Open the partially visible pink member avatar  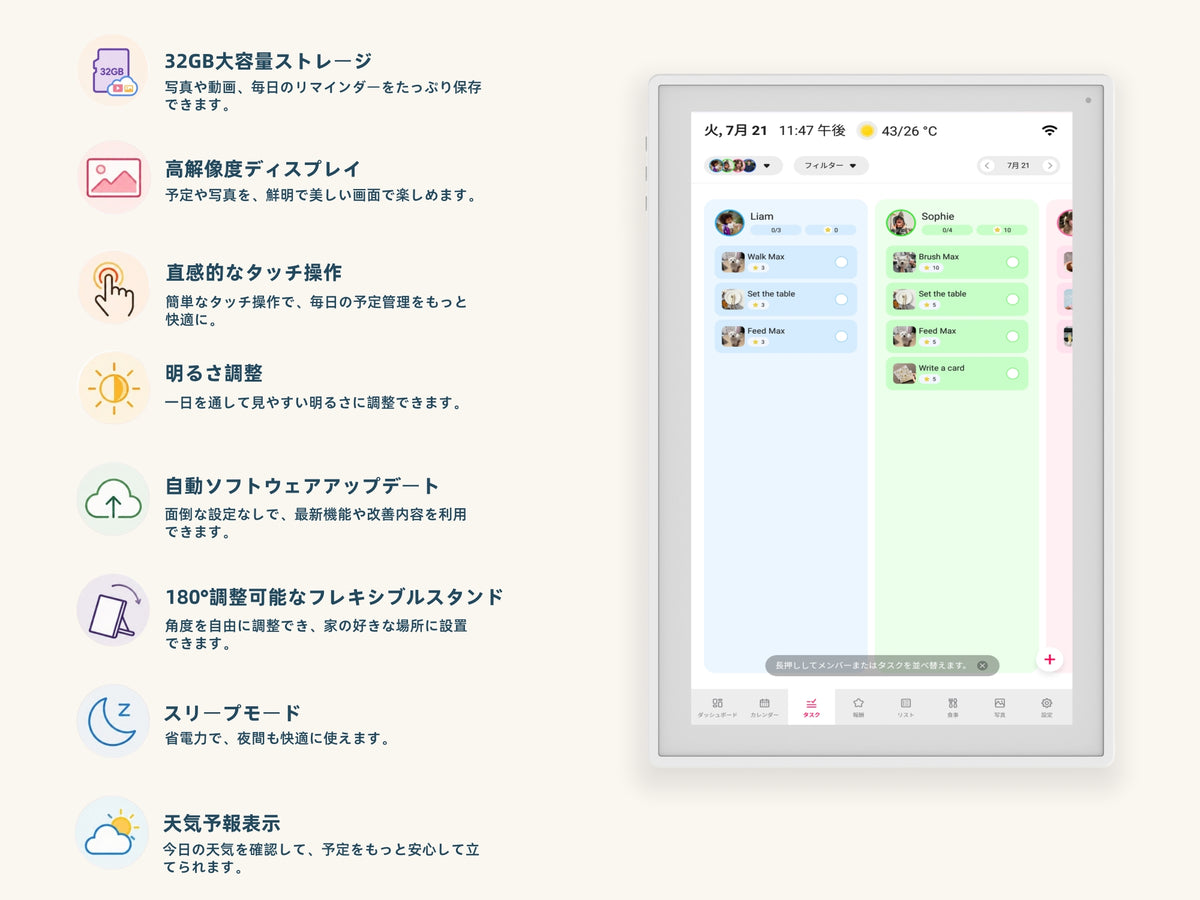coord(1066,223)
